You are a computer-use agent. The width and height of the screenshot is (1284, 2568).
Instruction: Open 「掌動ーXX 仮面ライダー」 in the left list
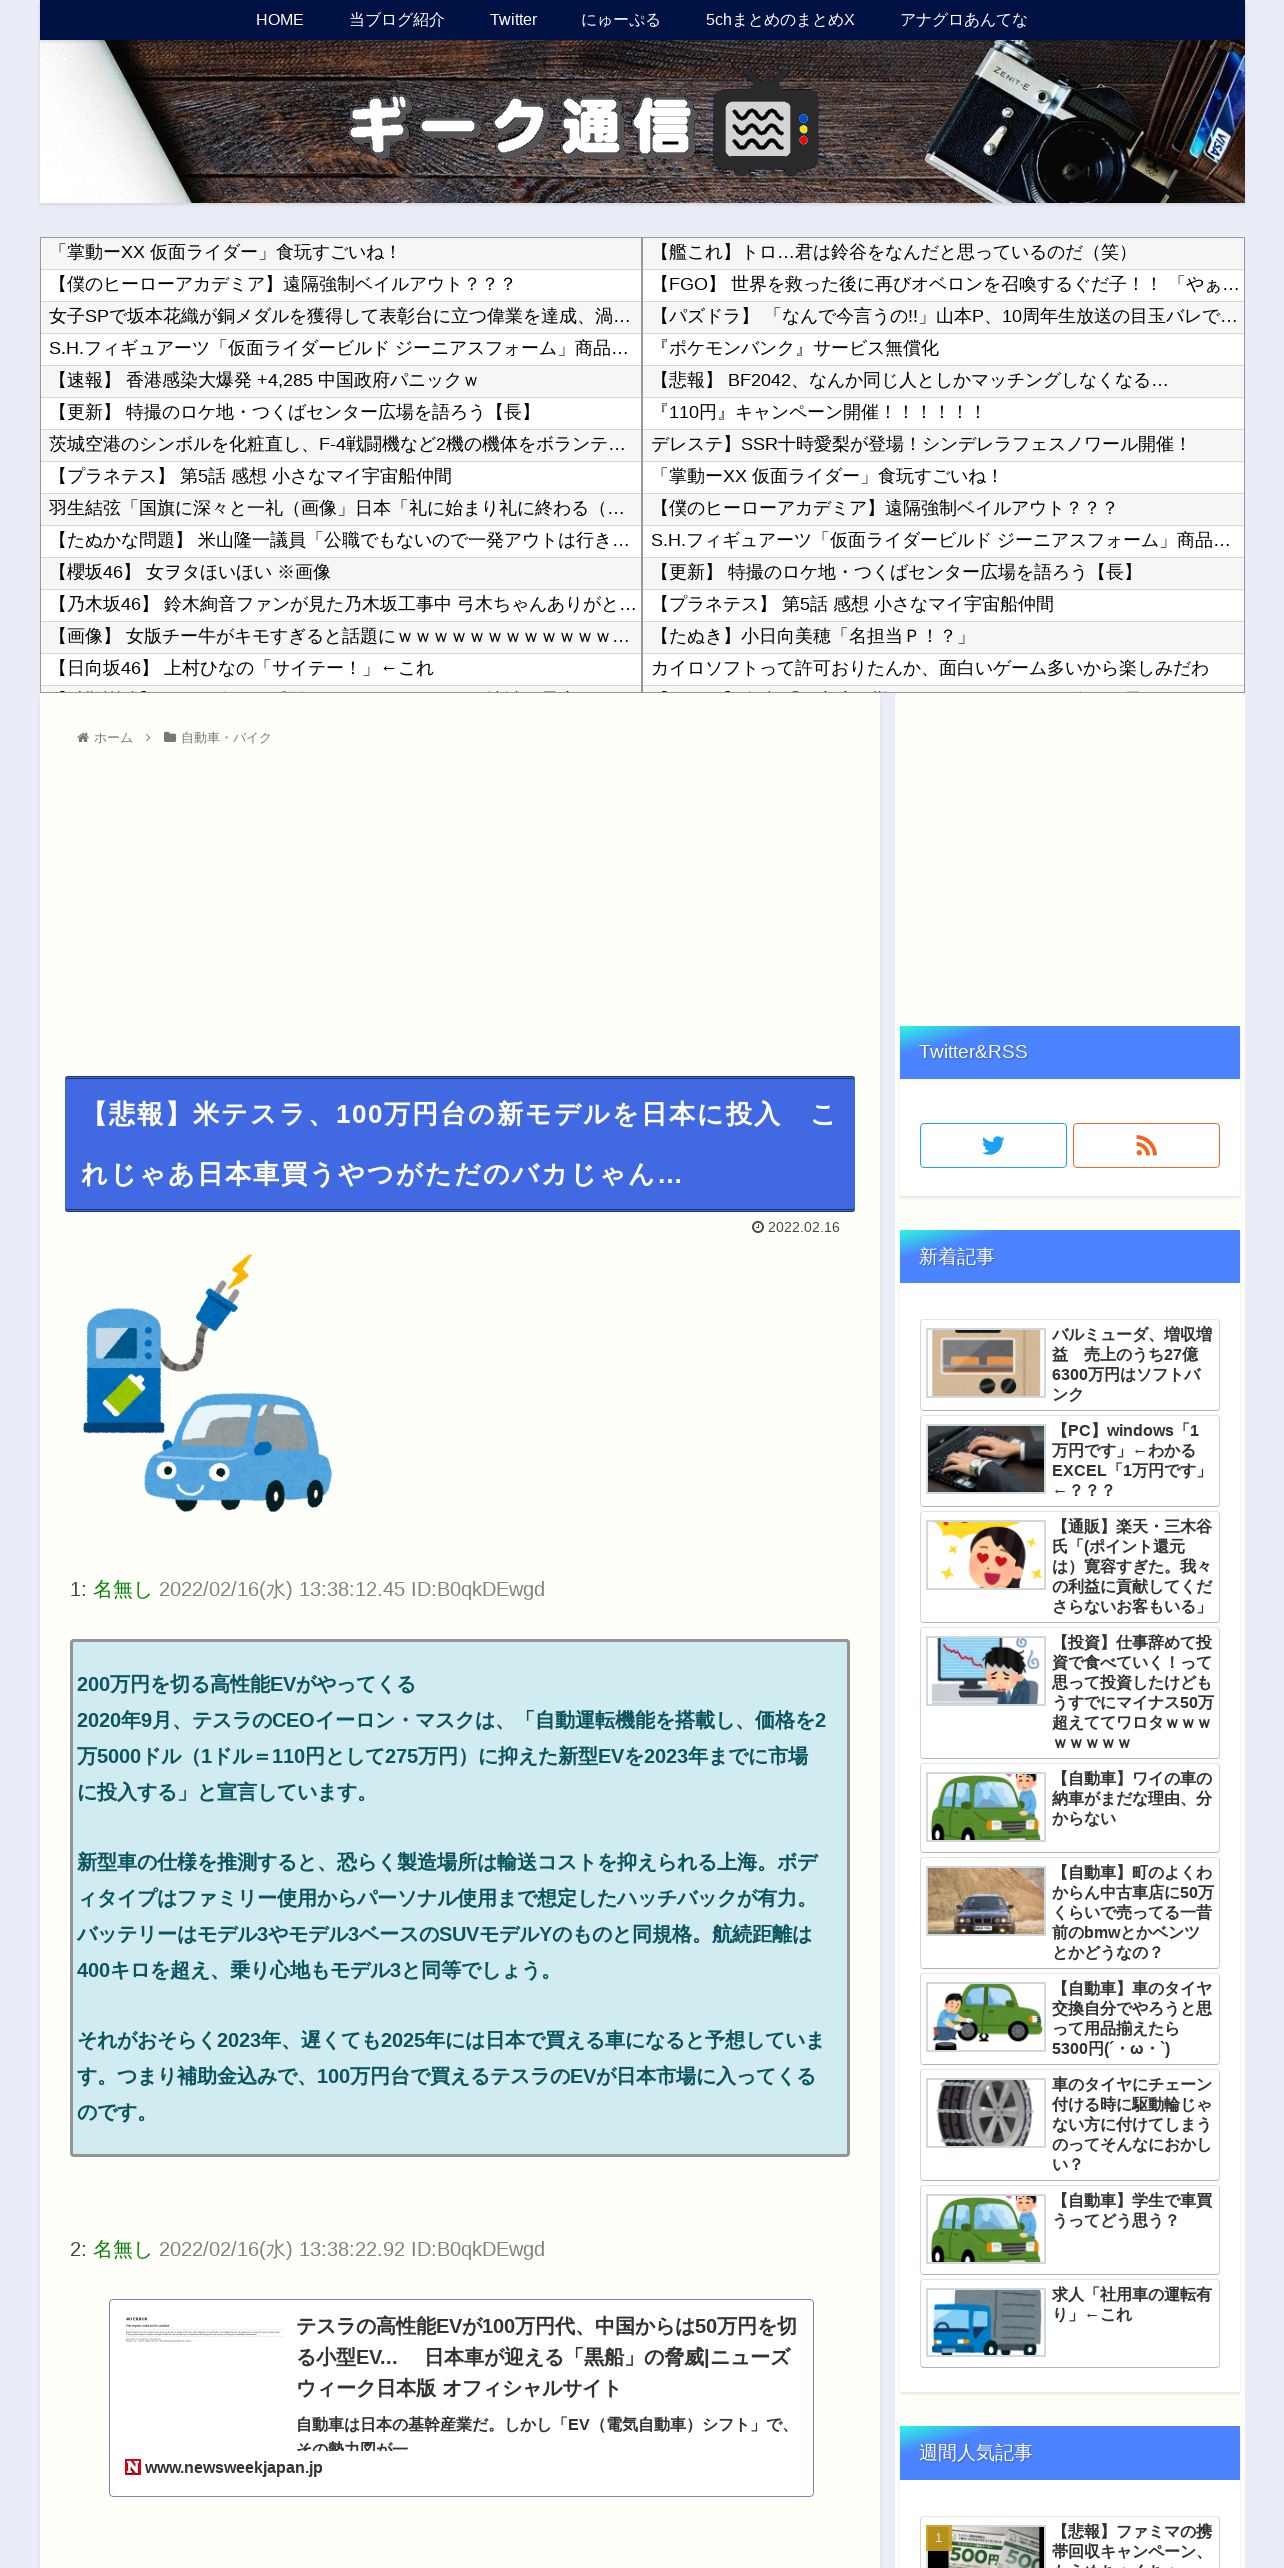(341, 253)
